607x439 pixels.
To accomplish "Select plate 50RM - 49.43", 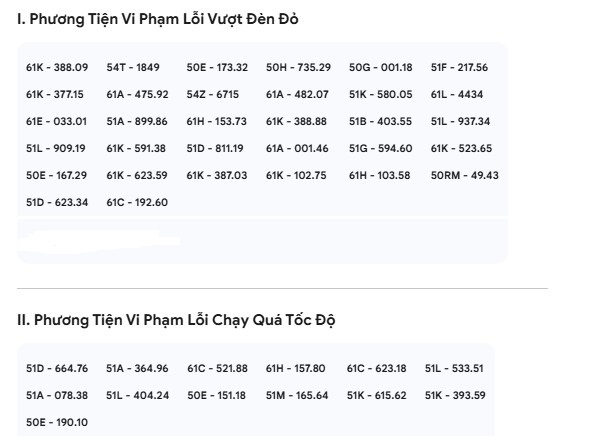I will tap(465, 175).
